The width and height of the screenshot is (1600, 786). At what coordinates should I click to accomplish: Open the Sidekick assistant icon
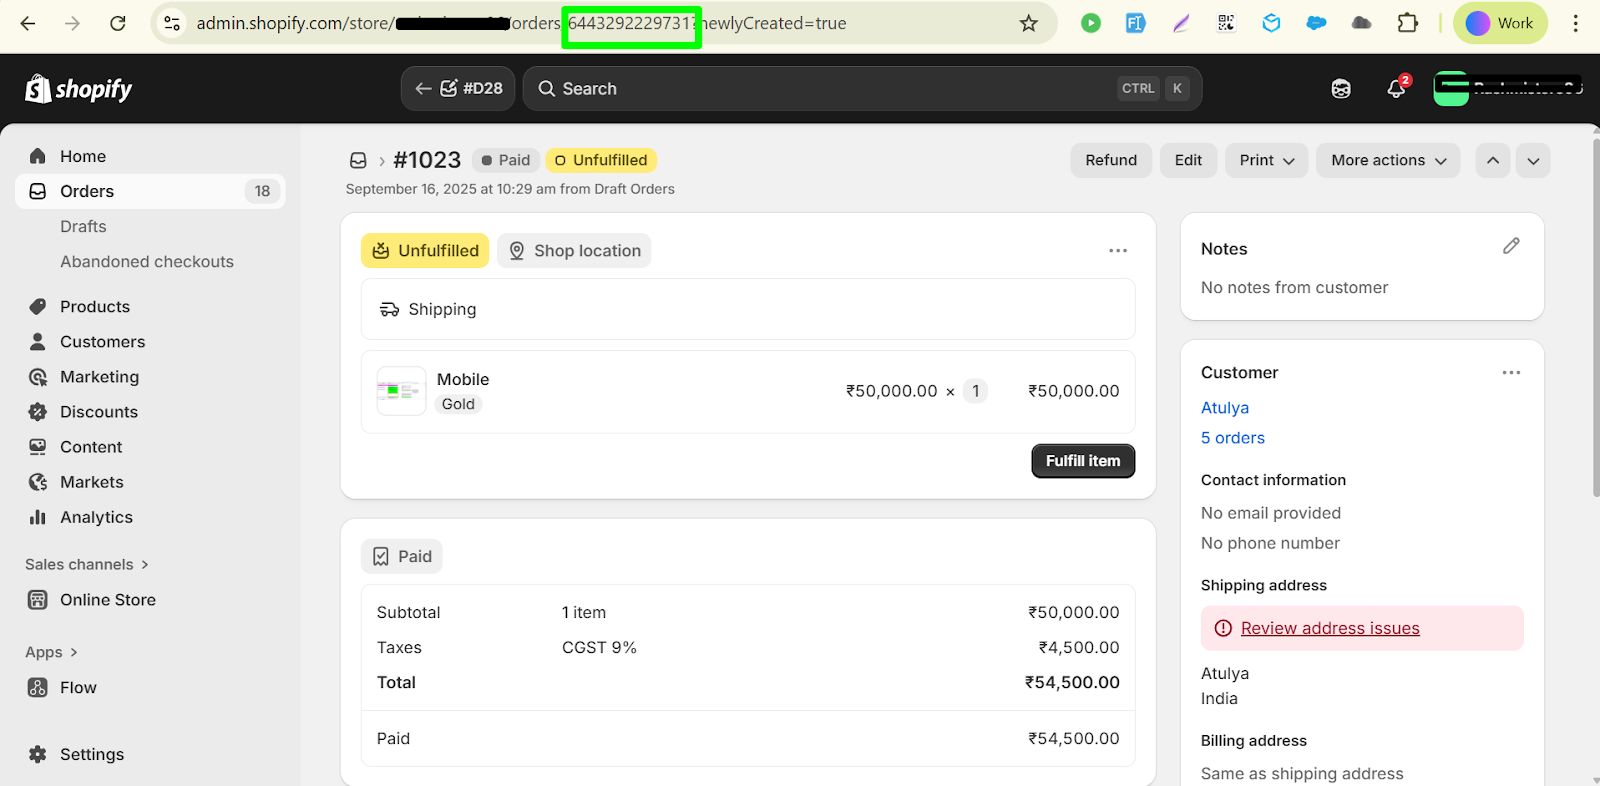[x=1341, y=89]
